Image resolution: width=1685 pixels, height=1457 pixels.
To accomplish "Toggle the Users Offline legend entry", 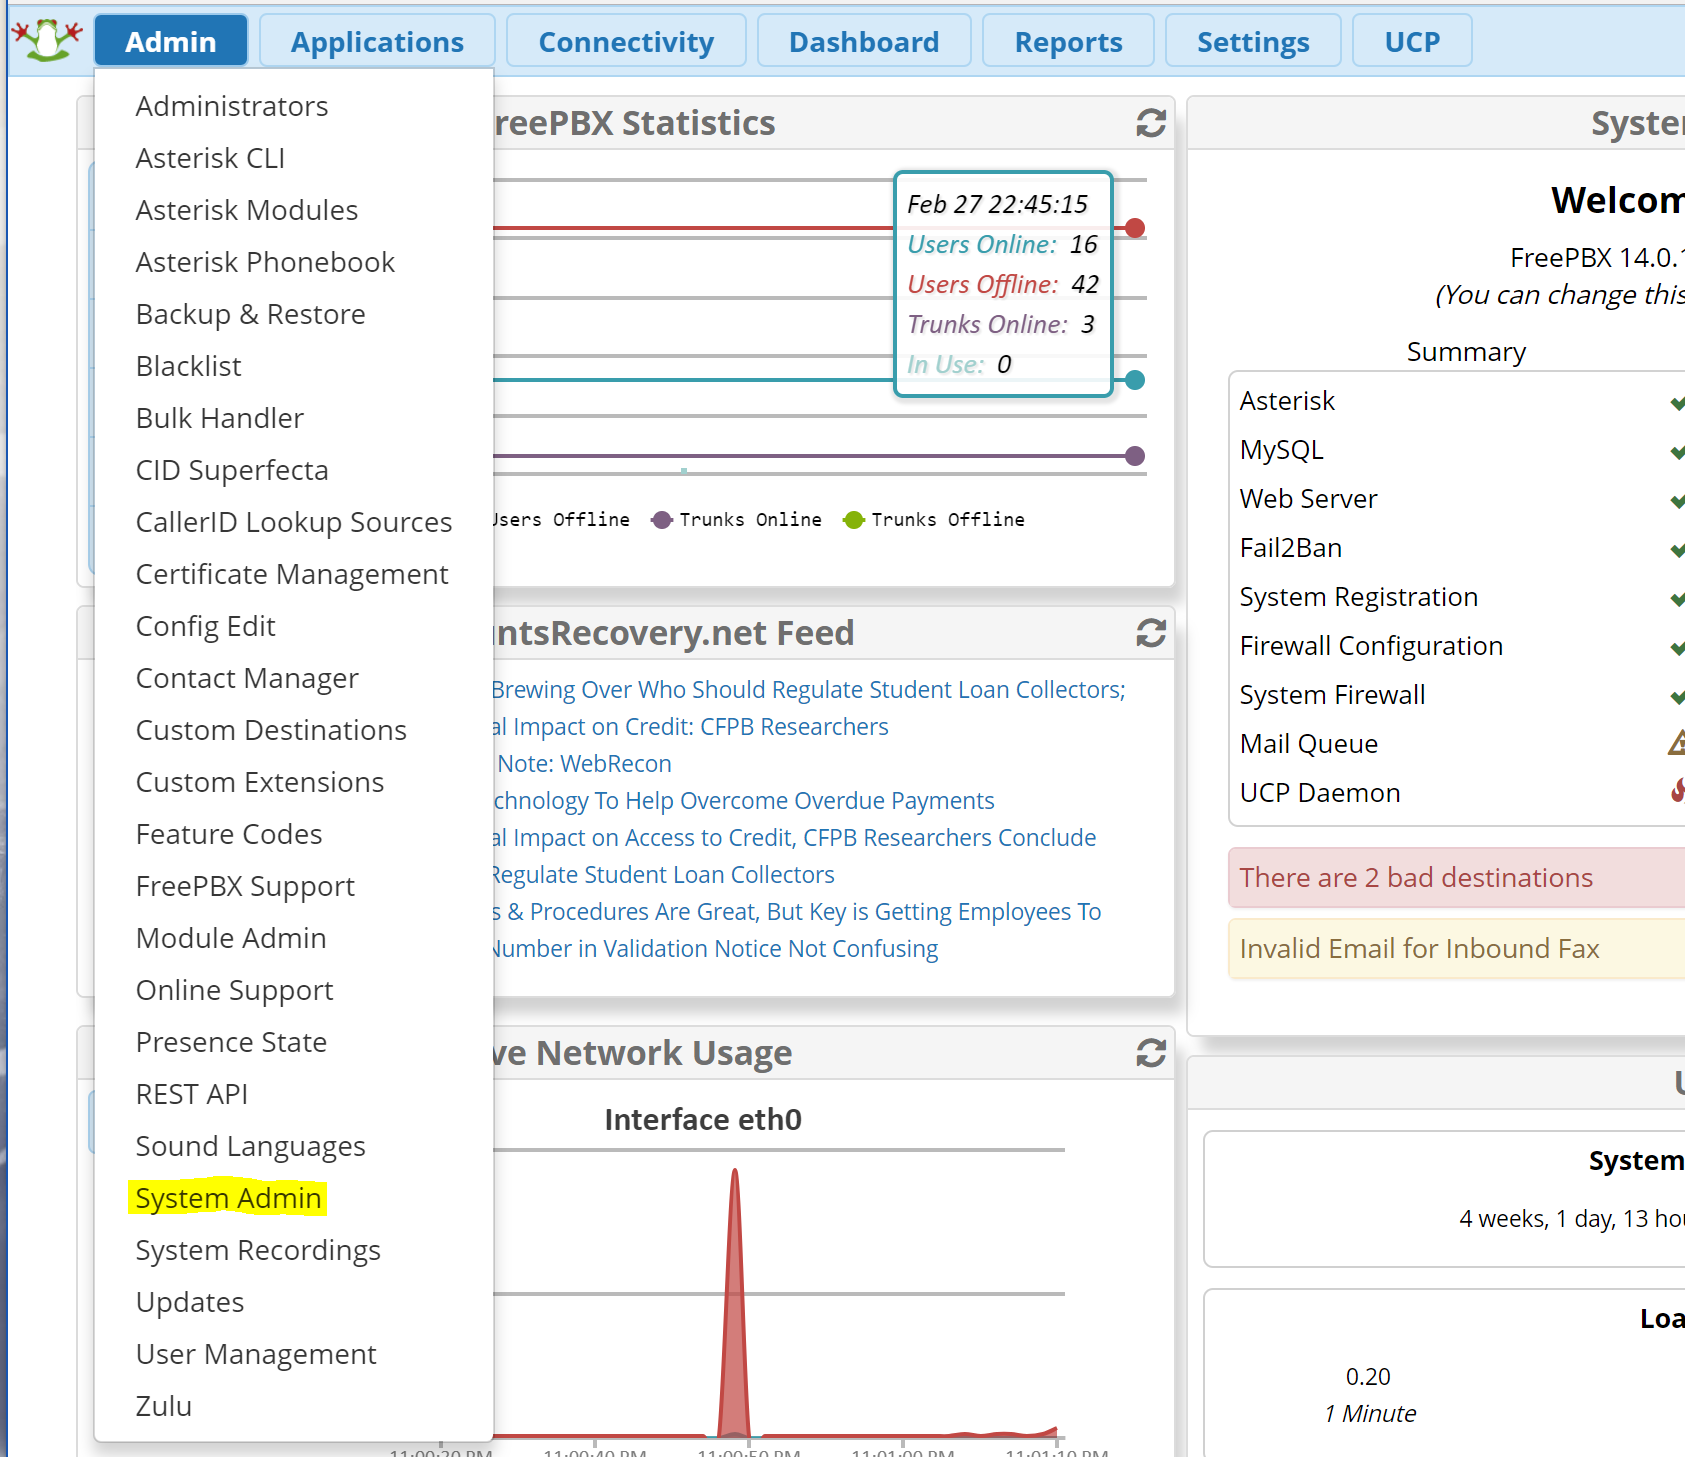I will 562,520.
